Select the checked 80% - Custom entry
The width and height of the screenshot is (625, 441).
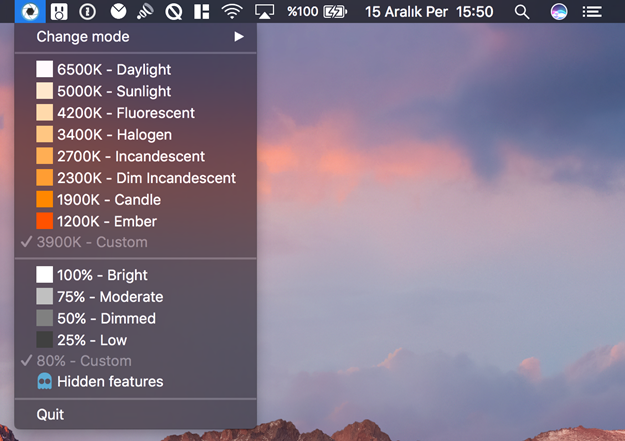[84, 361]
